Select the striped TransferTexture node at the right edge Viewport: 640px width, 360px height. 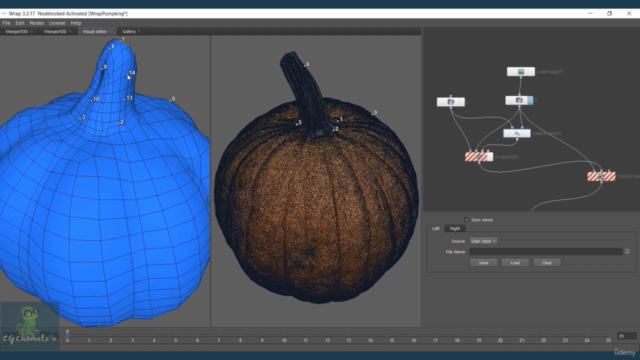click(601, 176)
